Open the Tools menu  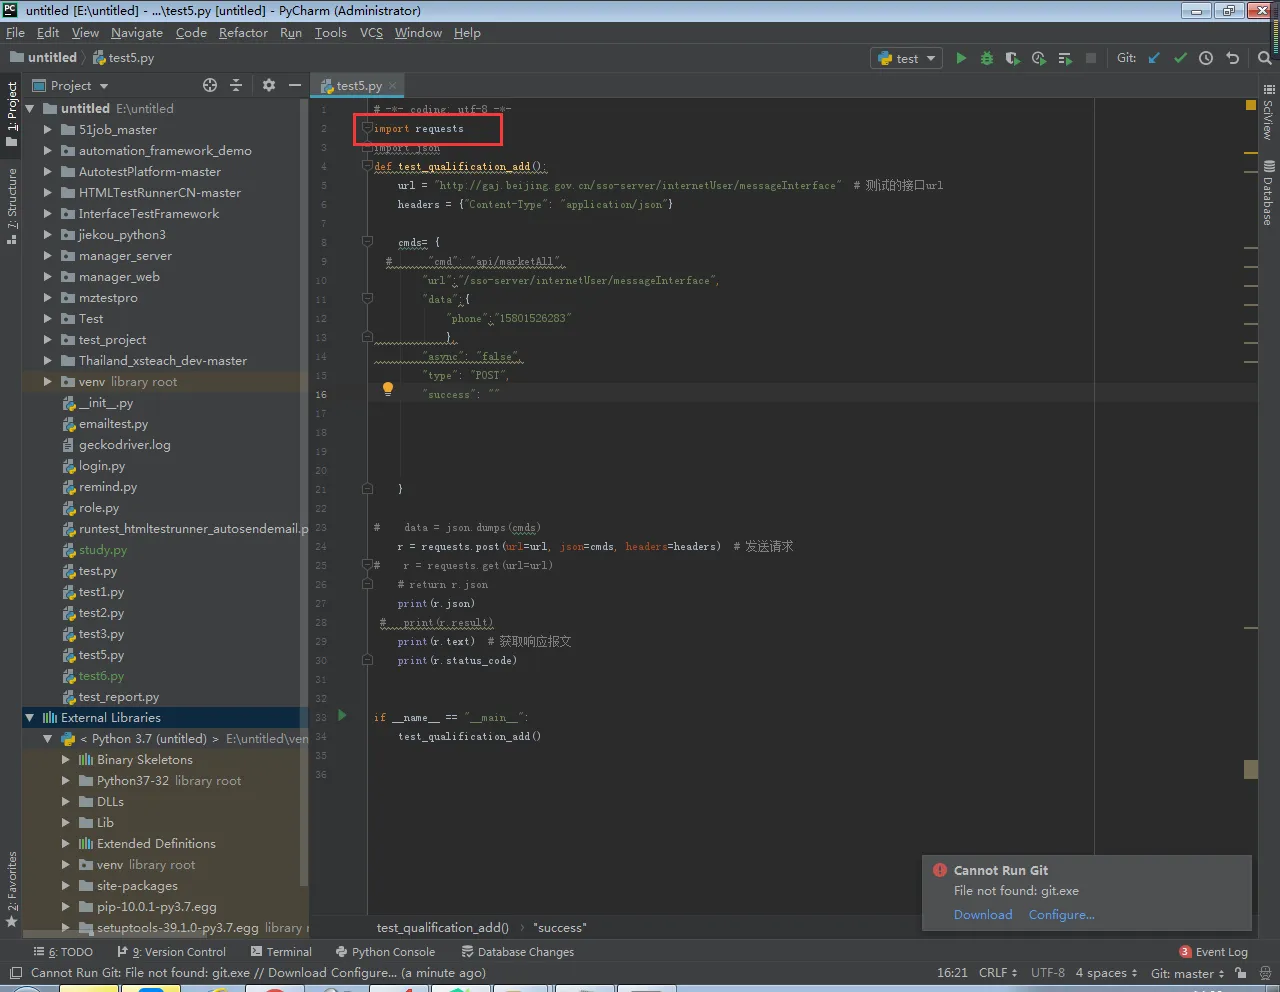[x=330, y=33]
